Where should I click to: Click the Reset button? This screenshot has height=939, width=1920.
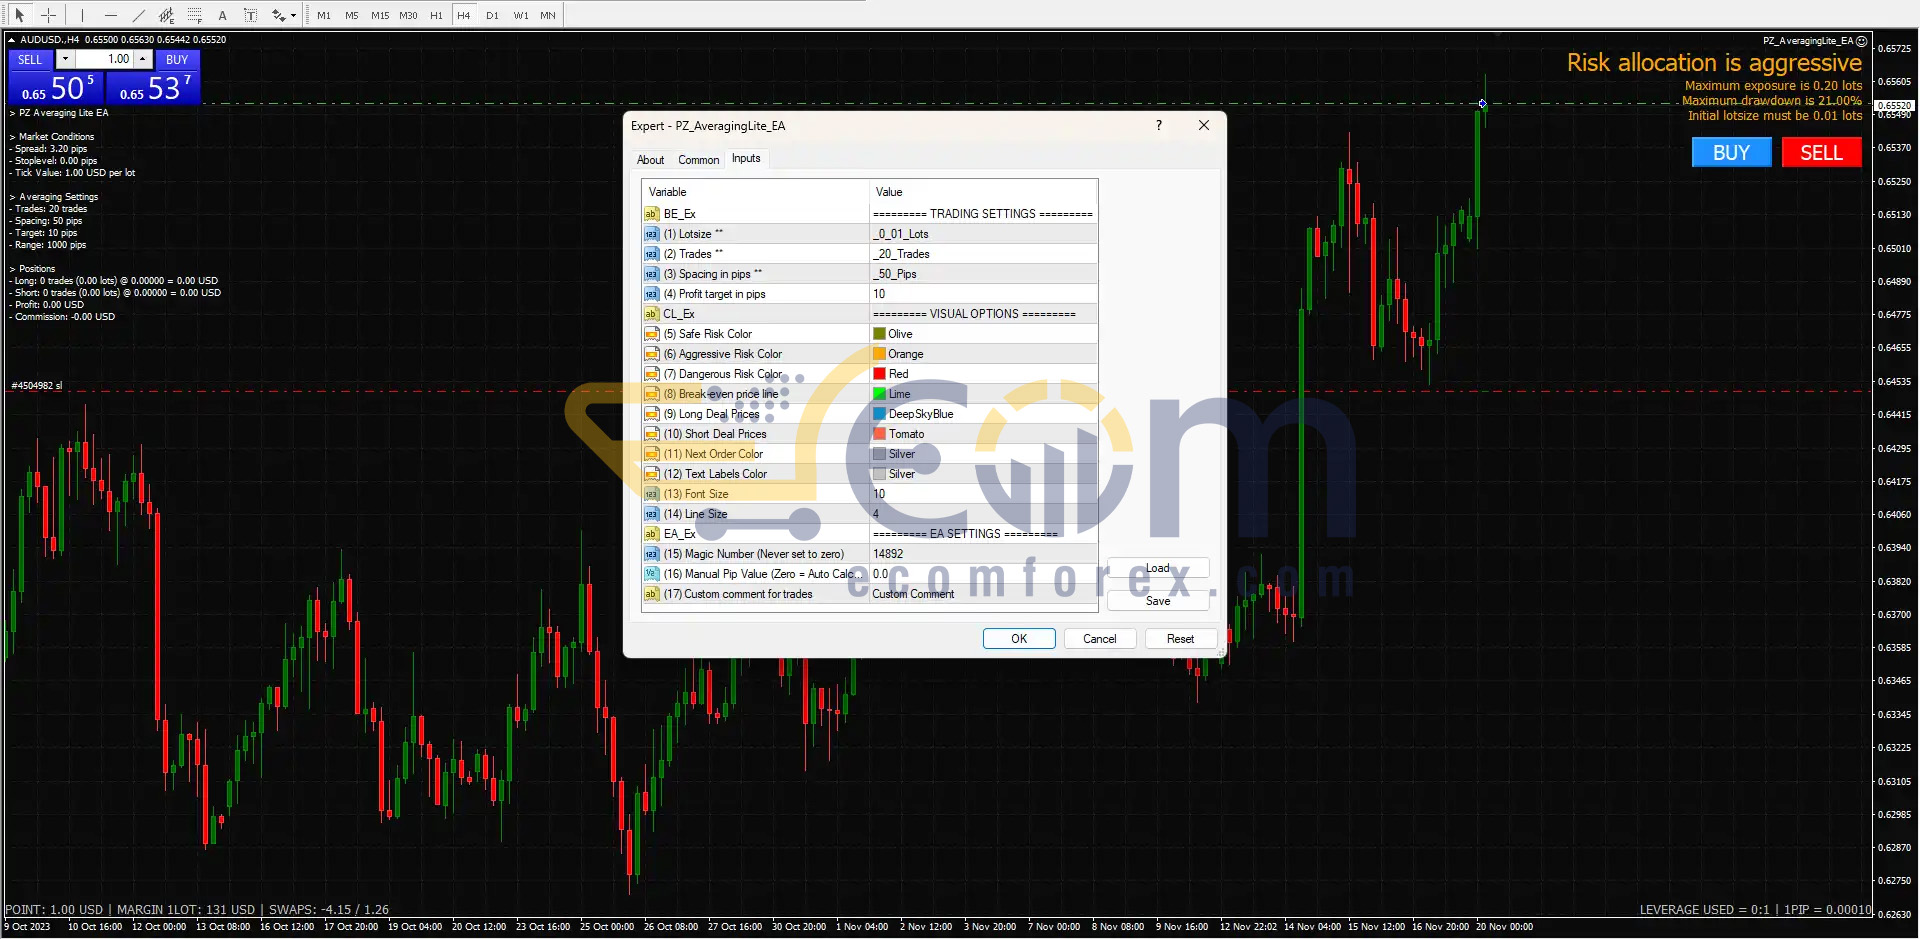tap(1180, 639)
